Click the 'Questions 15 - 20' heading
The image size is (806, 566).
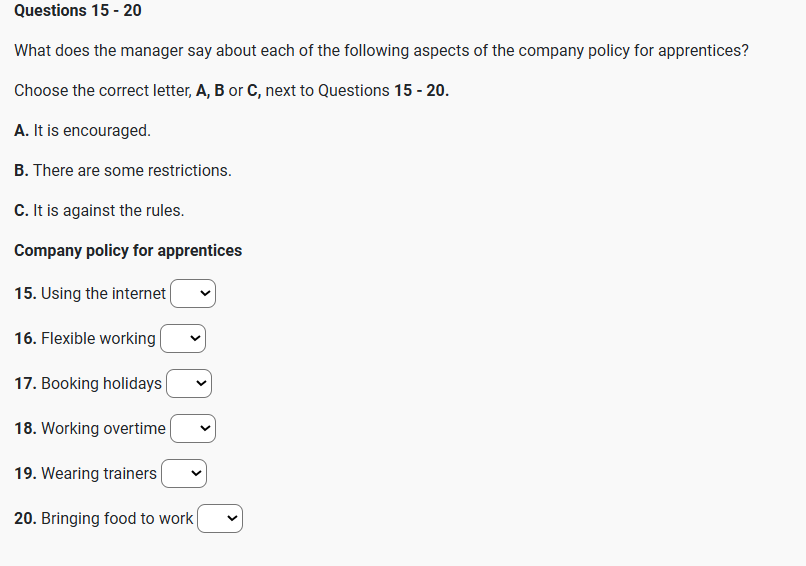[x=78, y=11]
